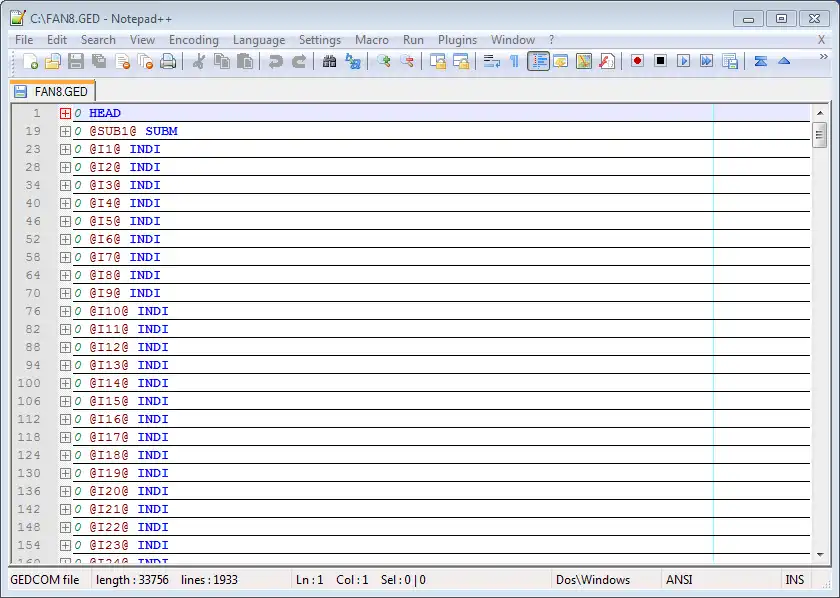
Task: Expand the @I16@ INDI fold marker
Action: point(65,419)
